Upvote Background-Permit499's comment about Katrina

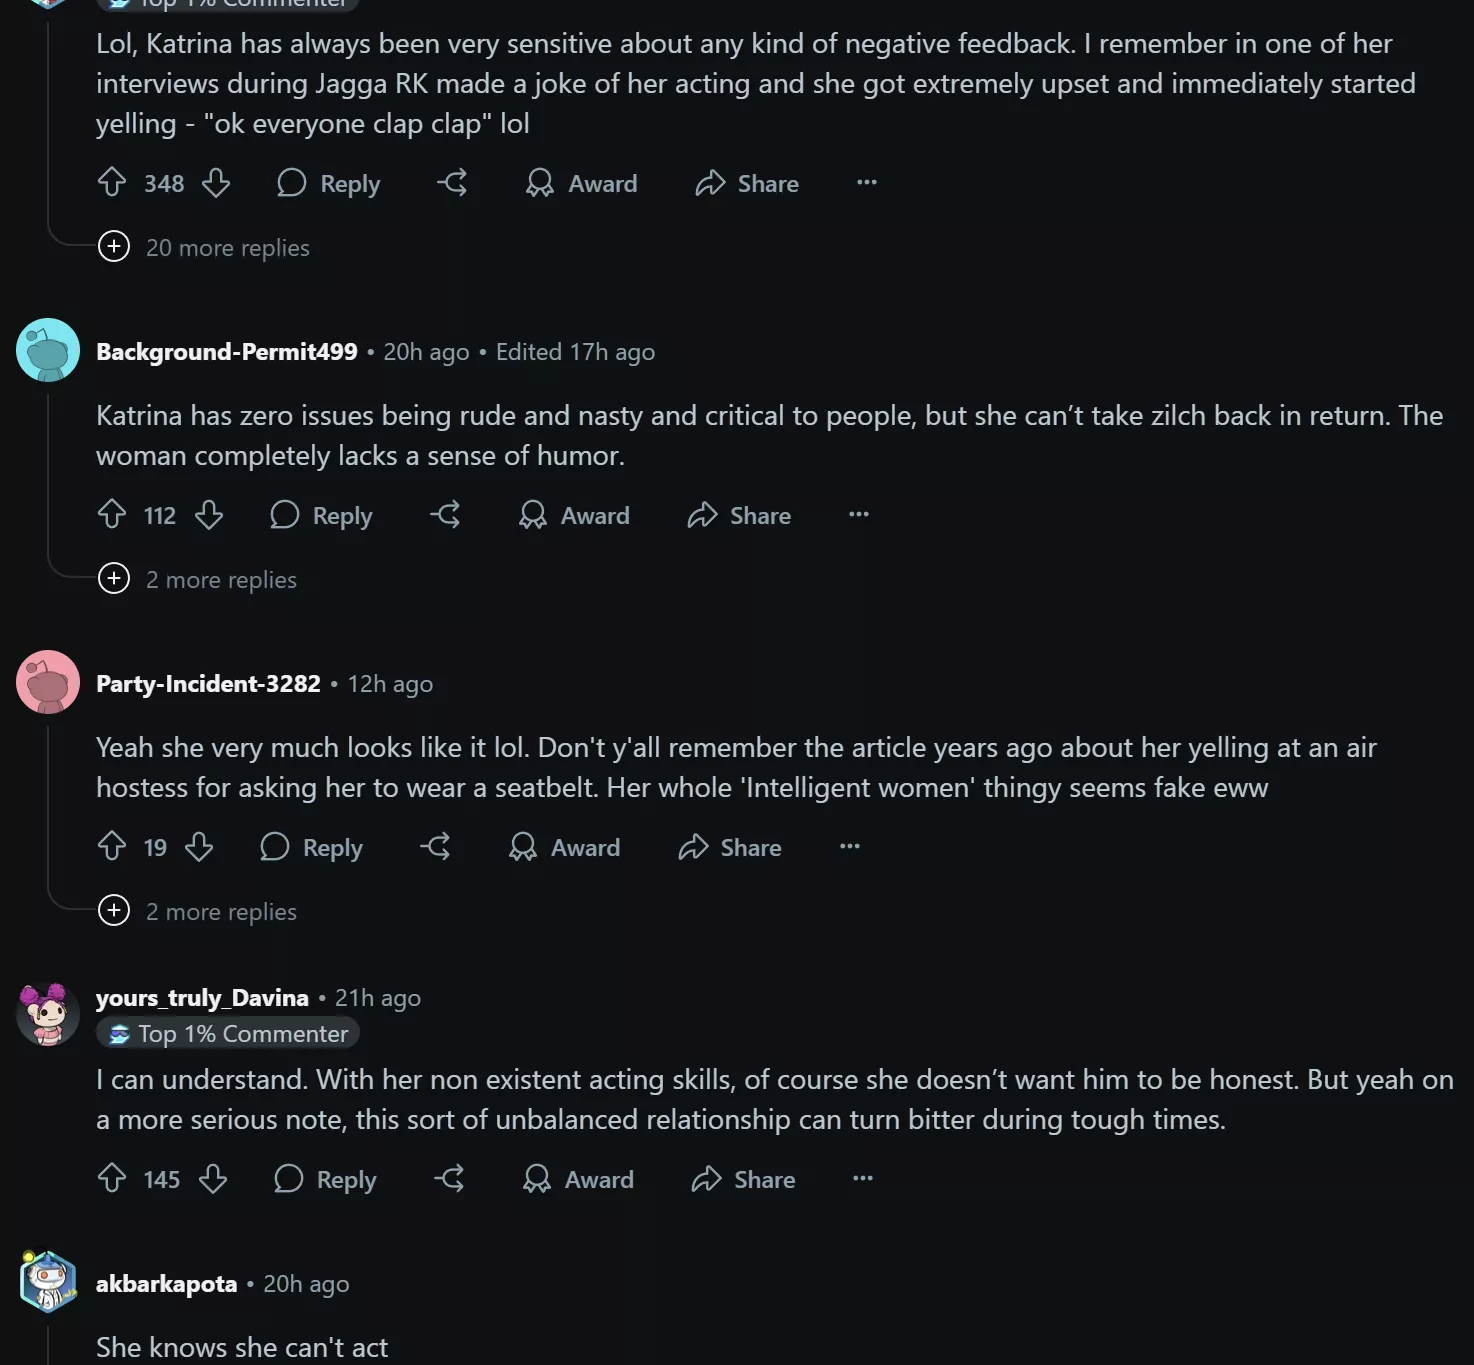(x=112, y=515)
